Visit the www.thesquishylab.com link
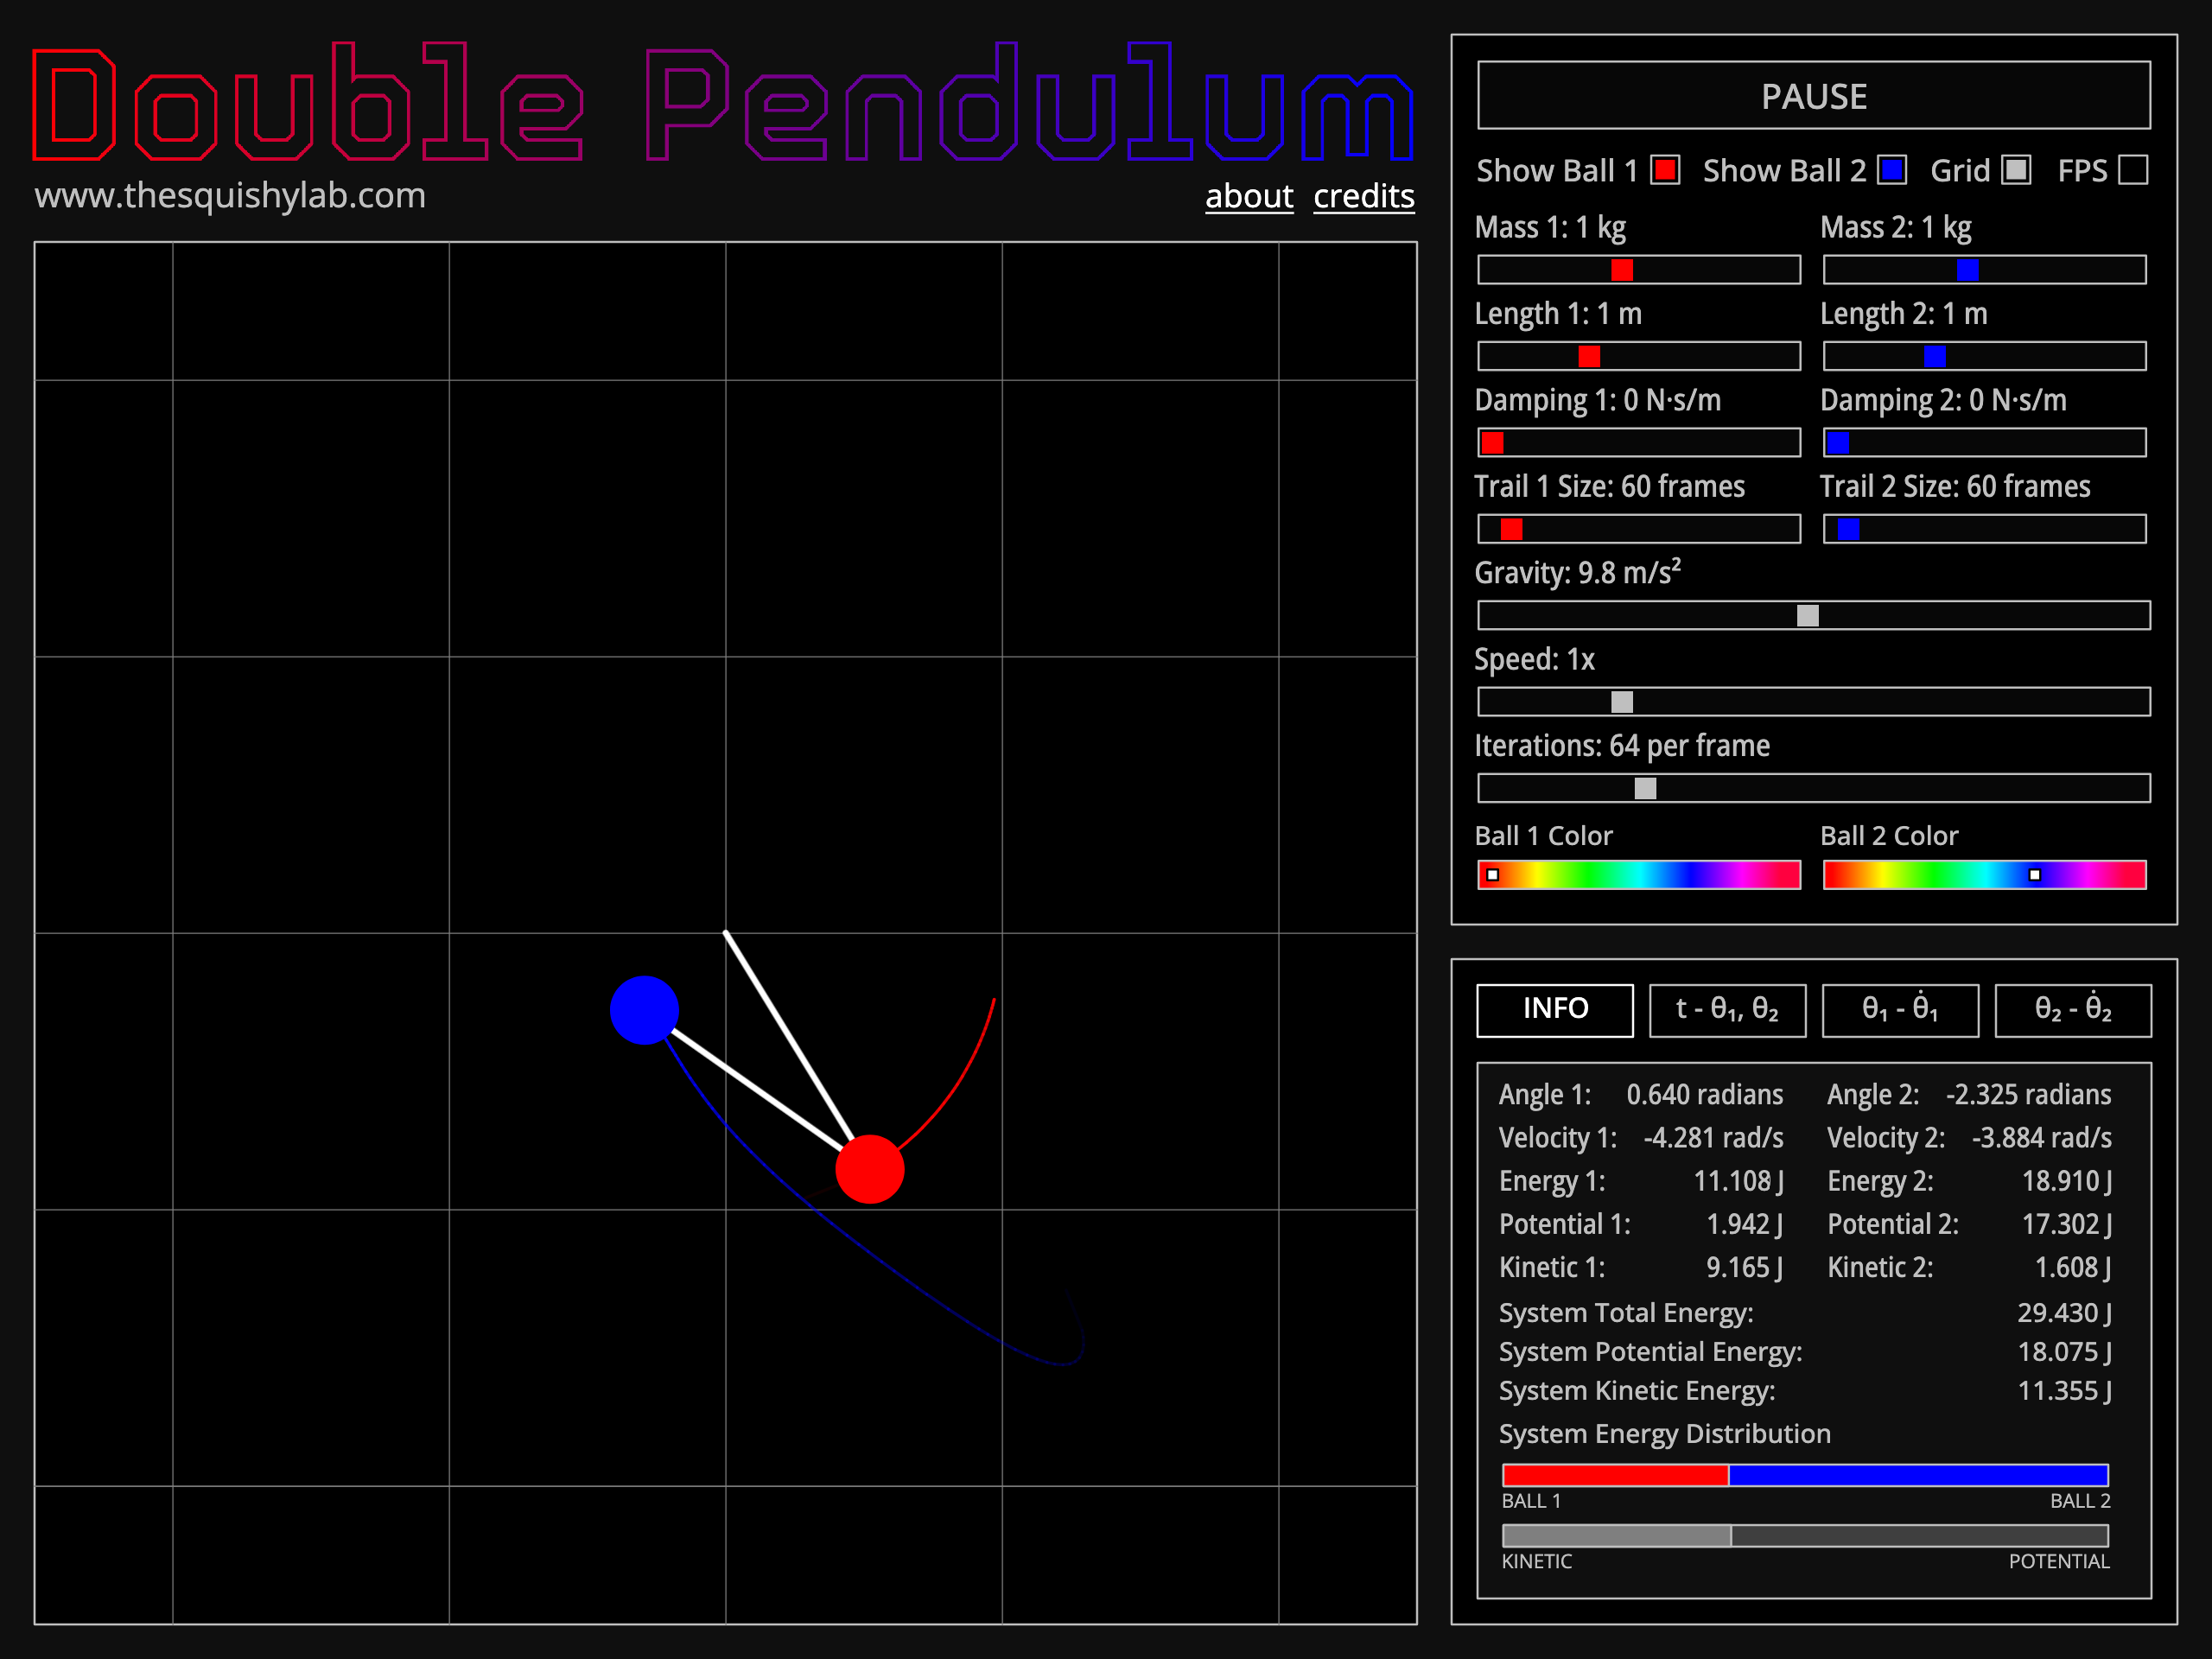This screenshot has height=1659, width=2212. click(229, 196)
